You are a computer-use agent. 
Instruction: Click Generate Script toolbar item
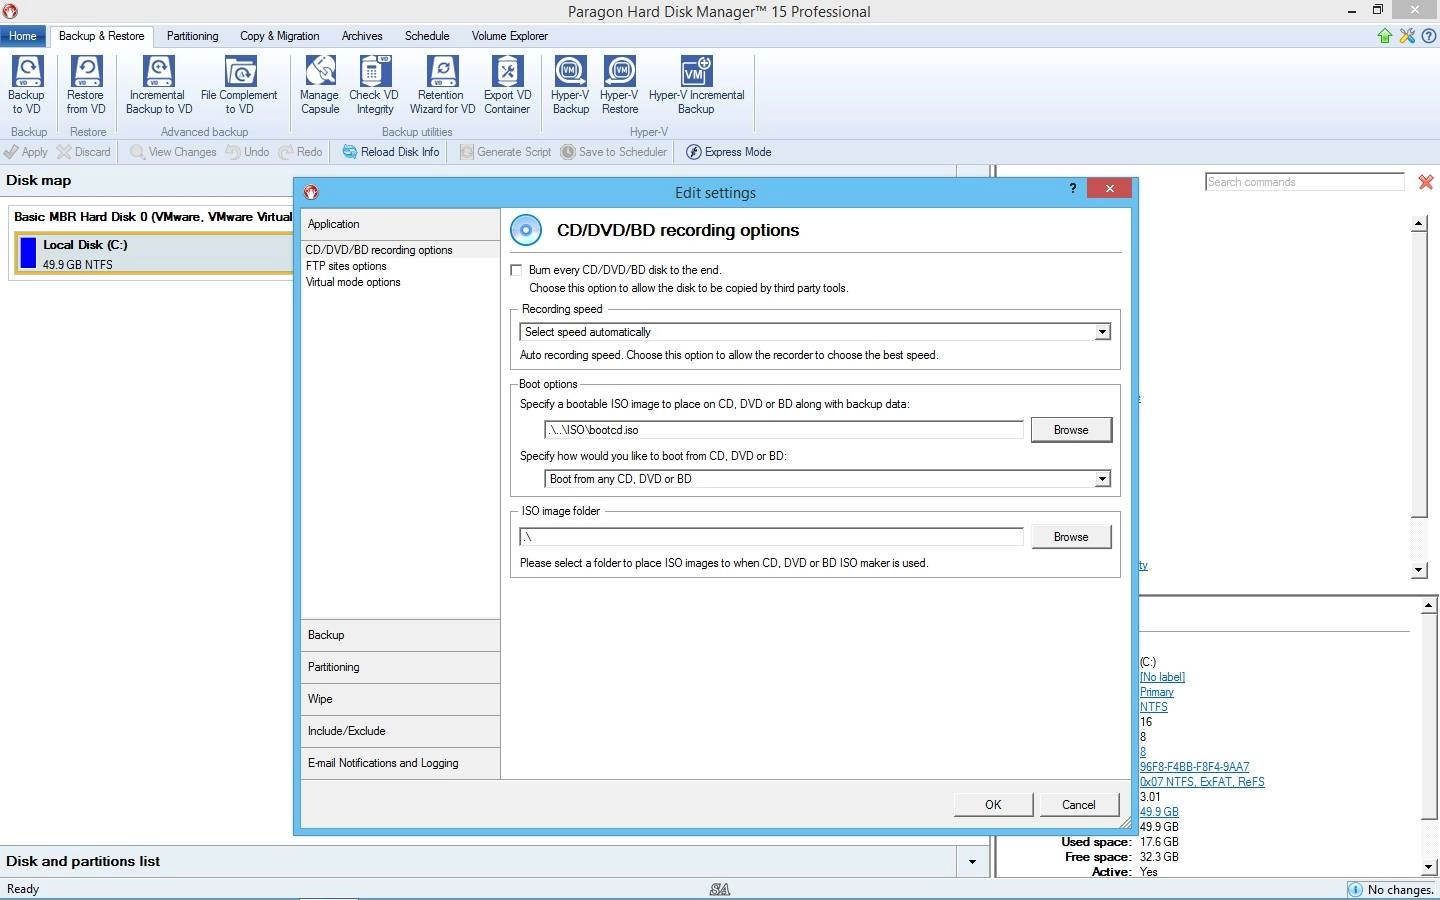505,152
